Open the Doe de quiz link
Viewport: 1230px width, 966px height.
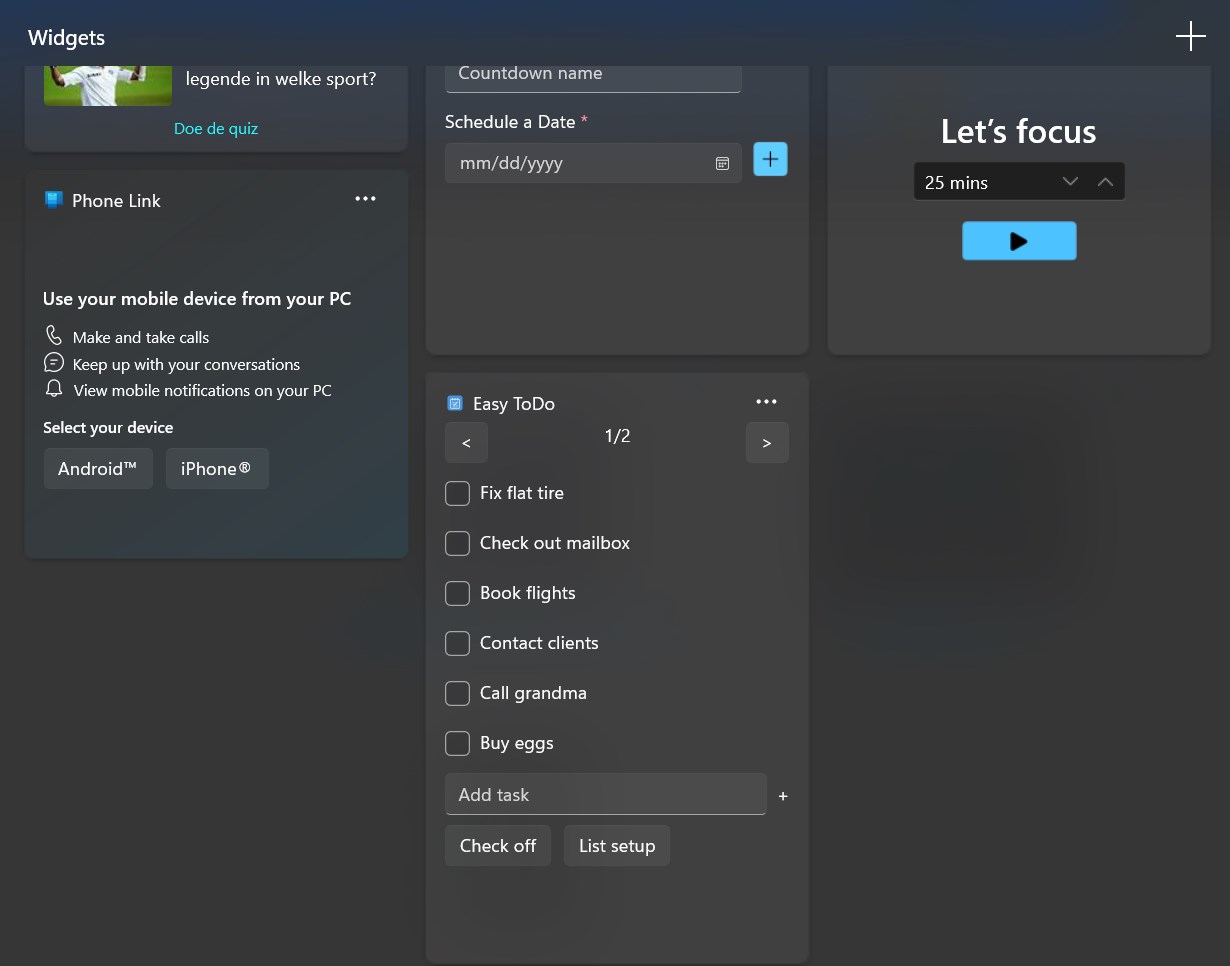pyautogui.click(x=216, y=128)
